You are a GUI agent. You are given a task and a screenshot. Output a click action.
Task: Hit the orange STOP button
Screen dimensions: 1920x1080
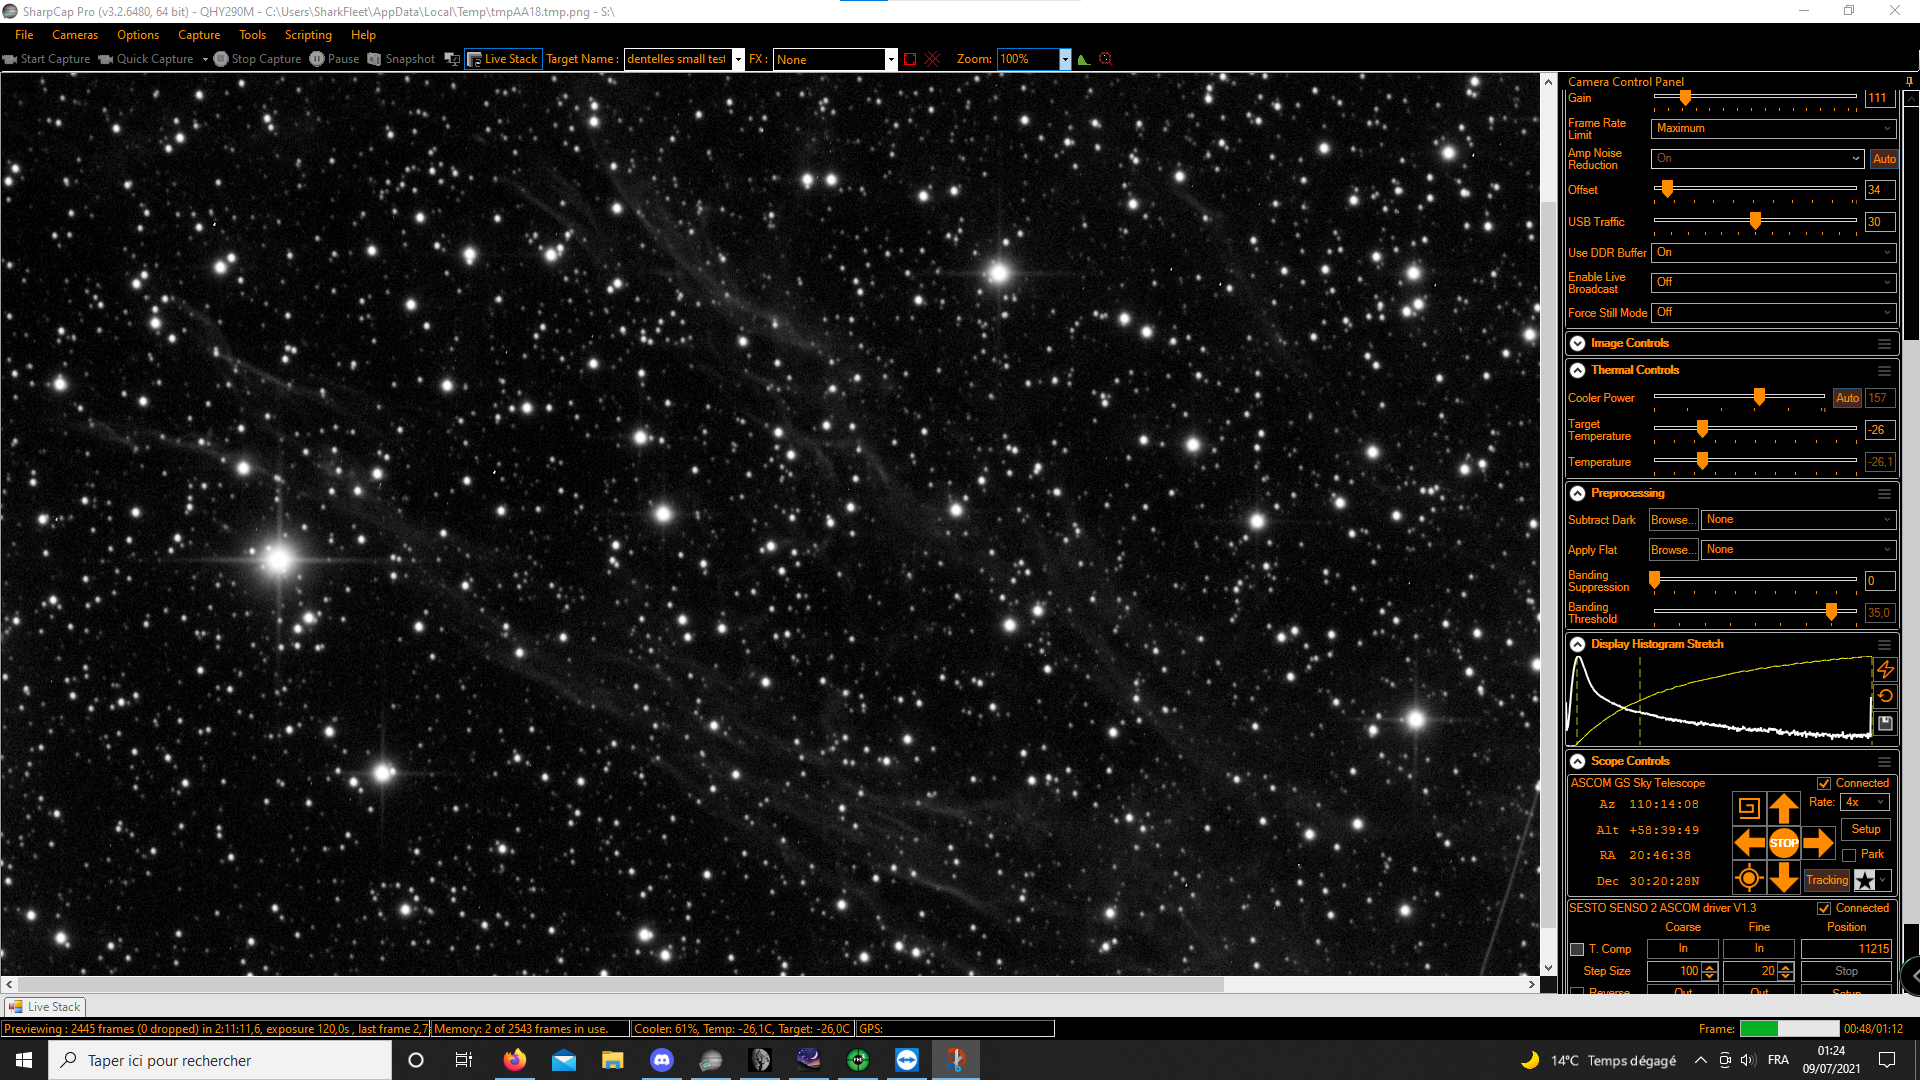[1783, 843]
